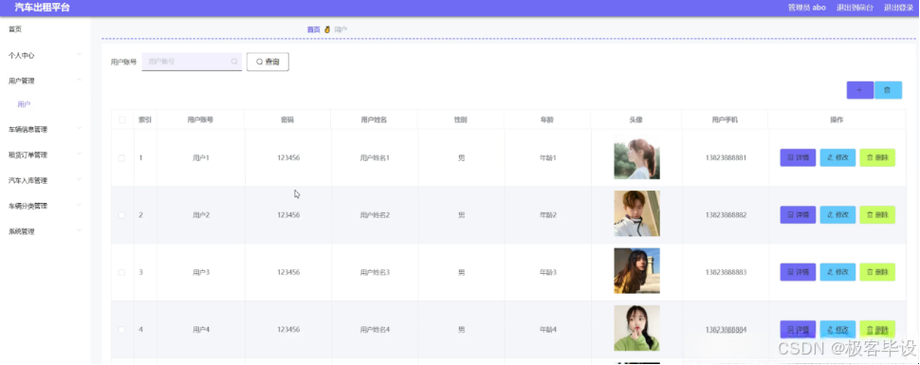Expand the 汽车入库管理 sidebar menu
Screen dimensions: 920x365
point(45,180)
